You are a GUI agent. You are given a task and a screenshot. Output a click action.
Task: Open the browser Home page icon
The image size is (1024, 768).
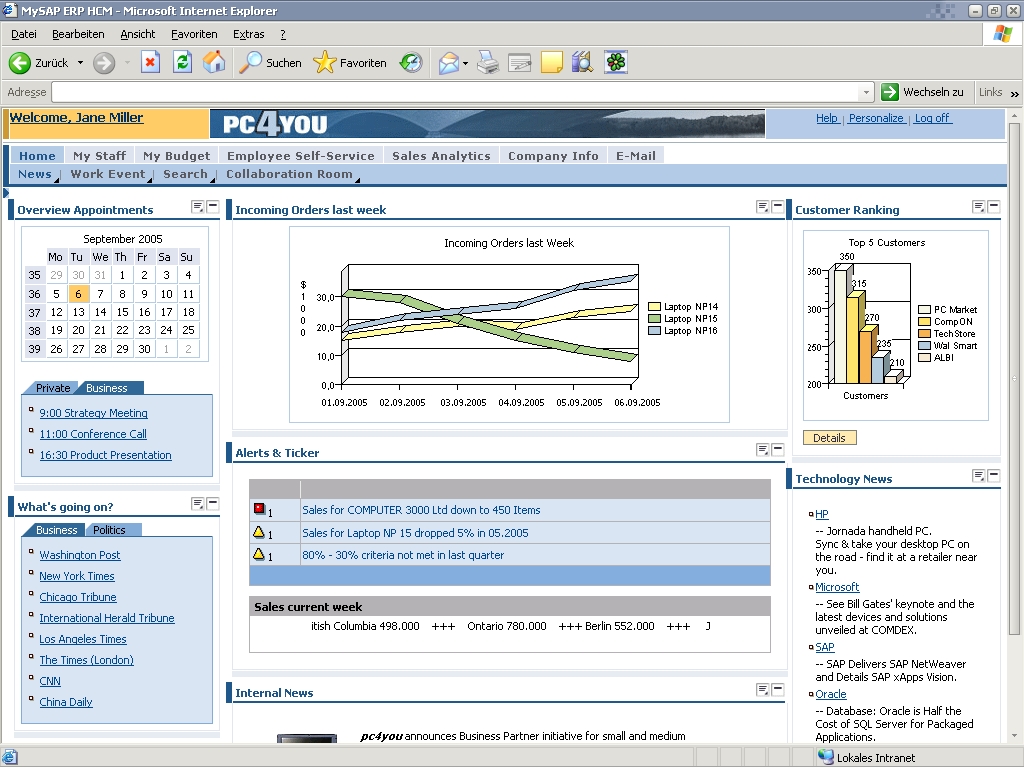[214, 63]
